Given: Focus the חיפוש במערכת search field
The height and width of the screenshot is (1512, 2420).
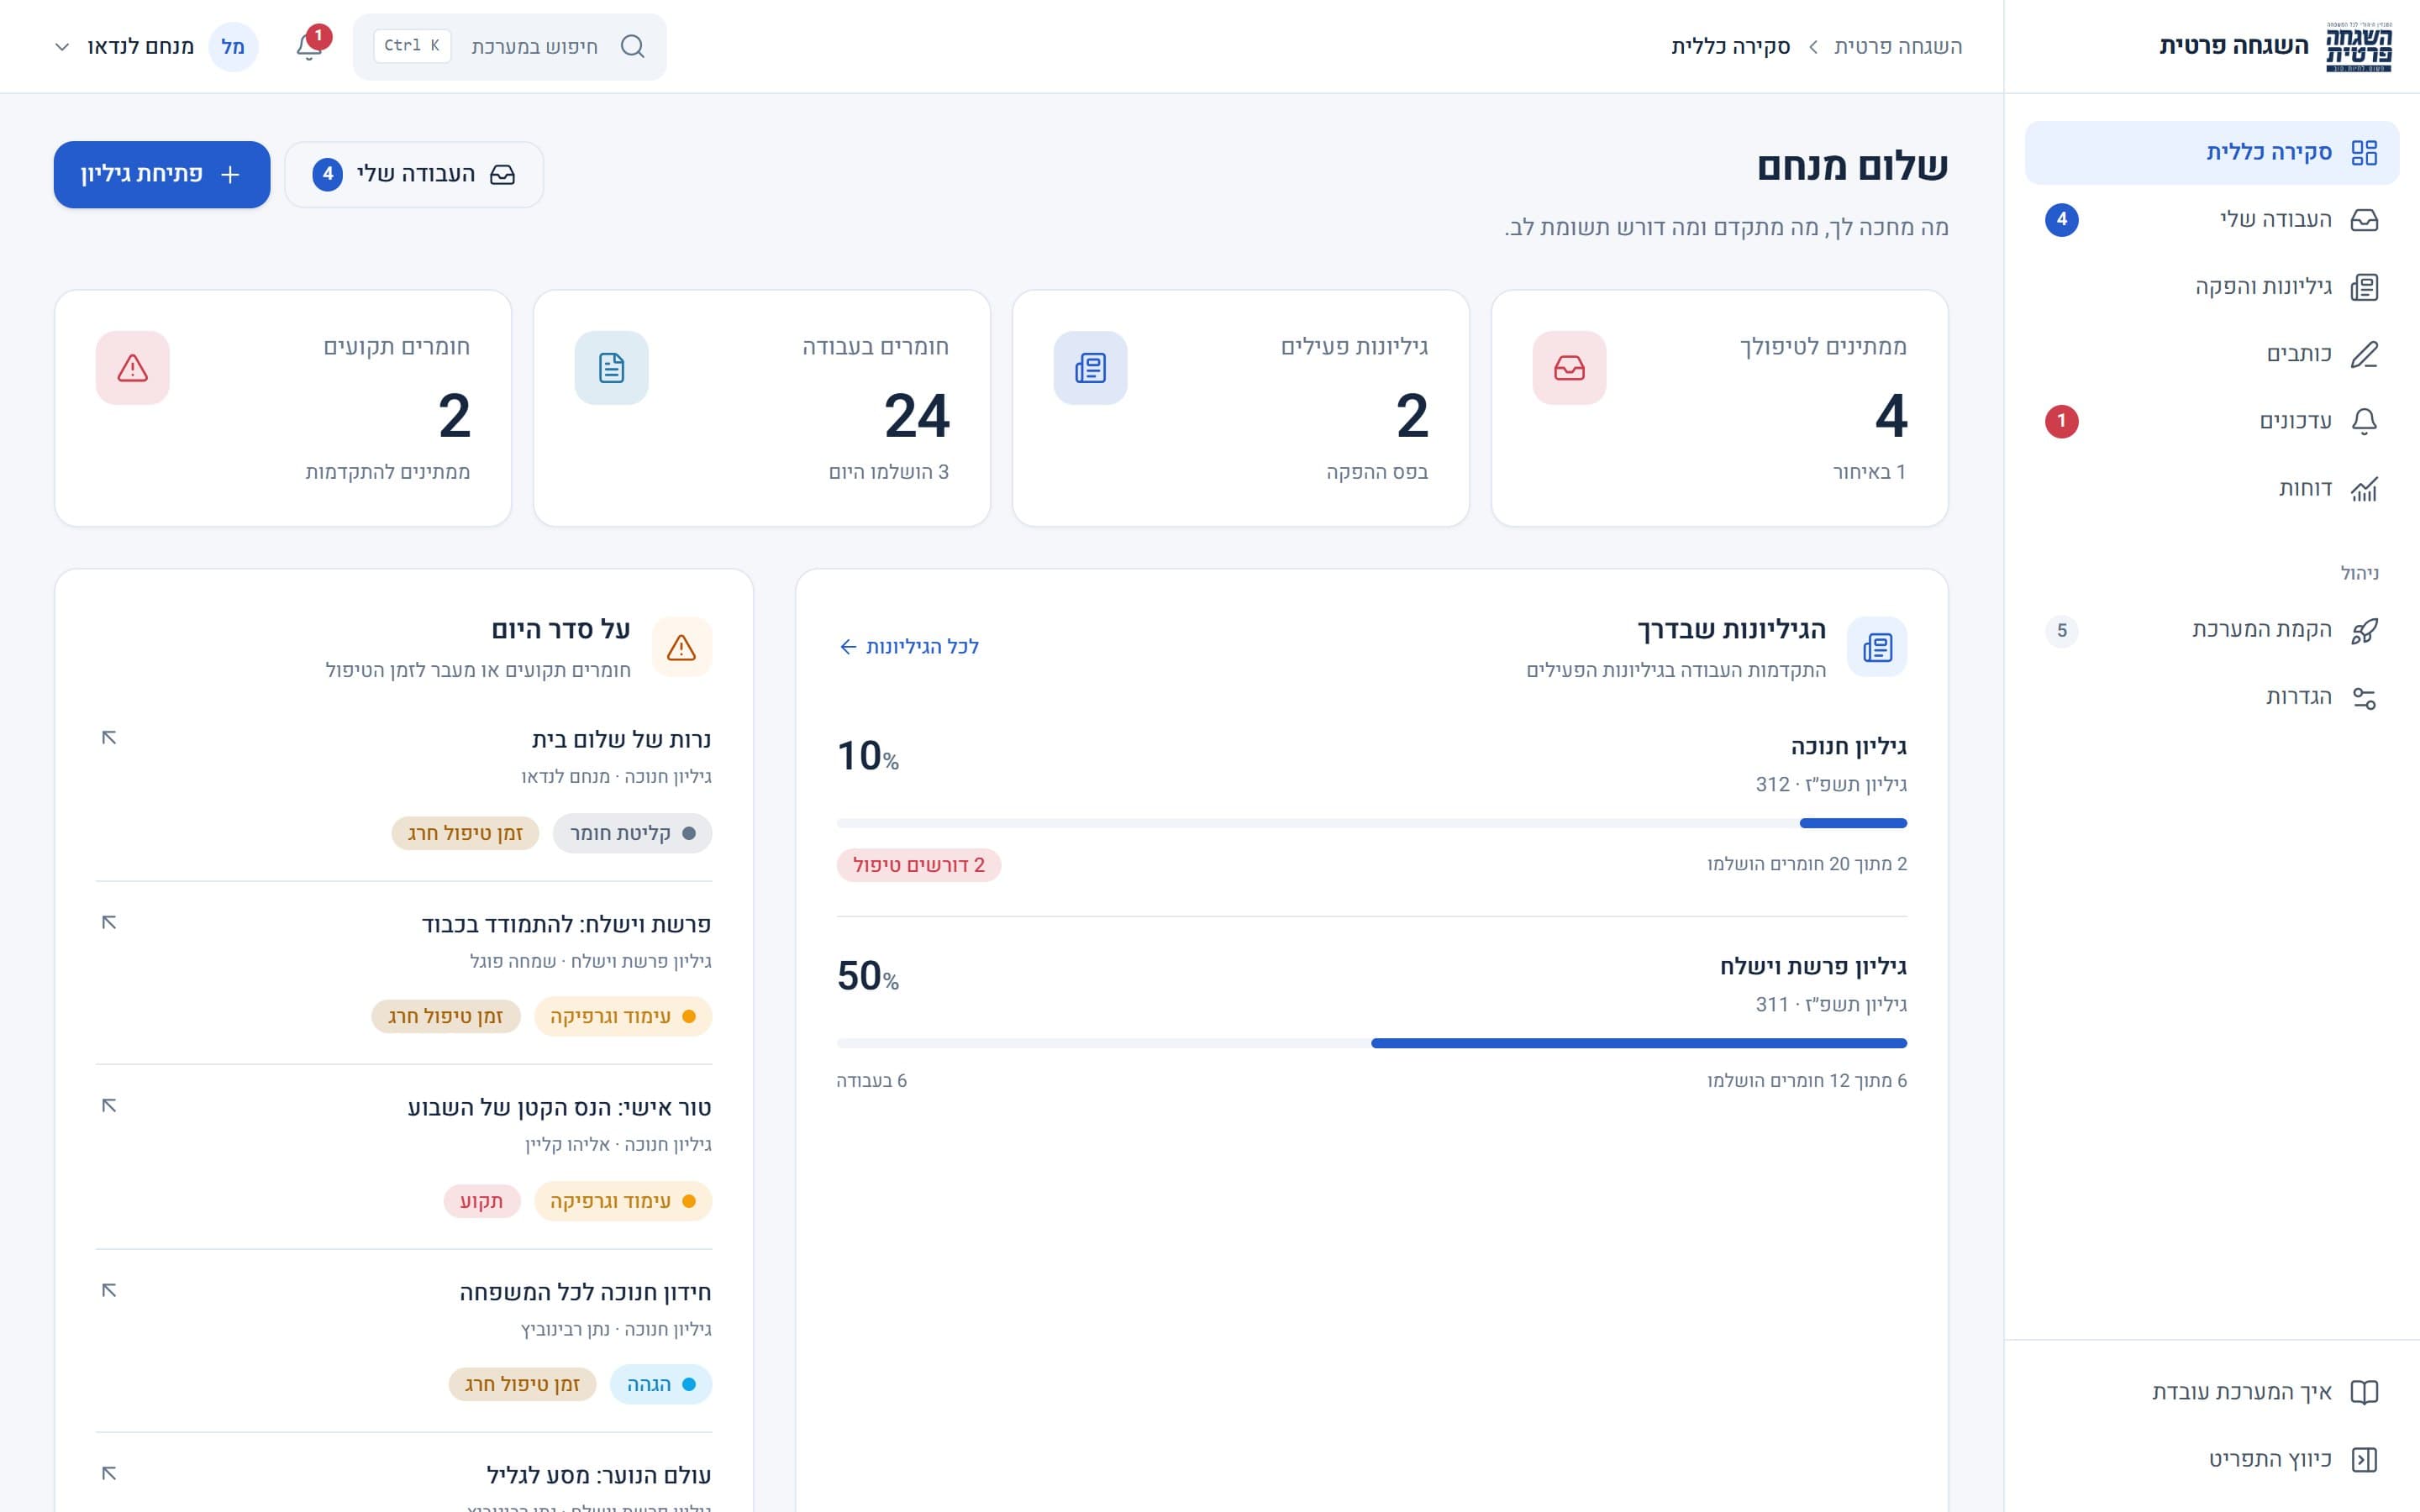Looking at the screenshot, I should pyautogui.click(x=510, y=46).
